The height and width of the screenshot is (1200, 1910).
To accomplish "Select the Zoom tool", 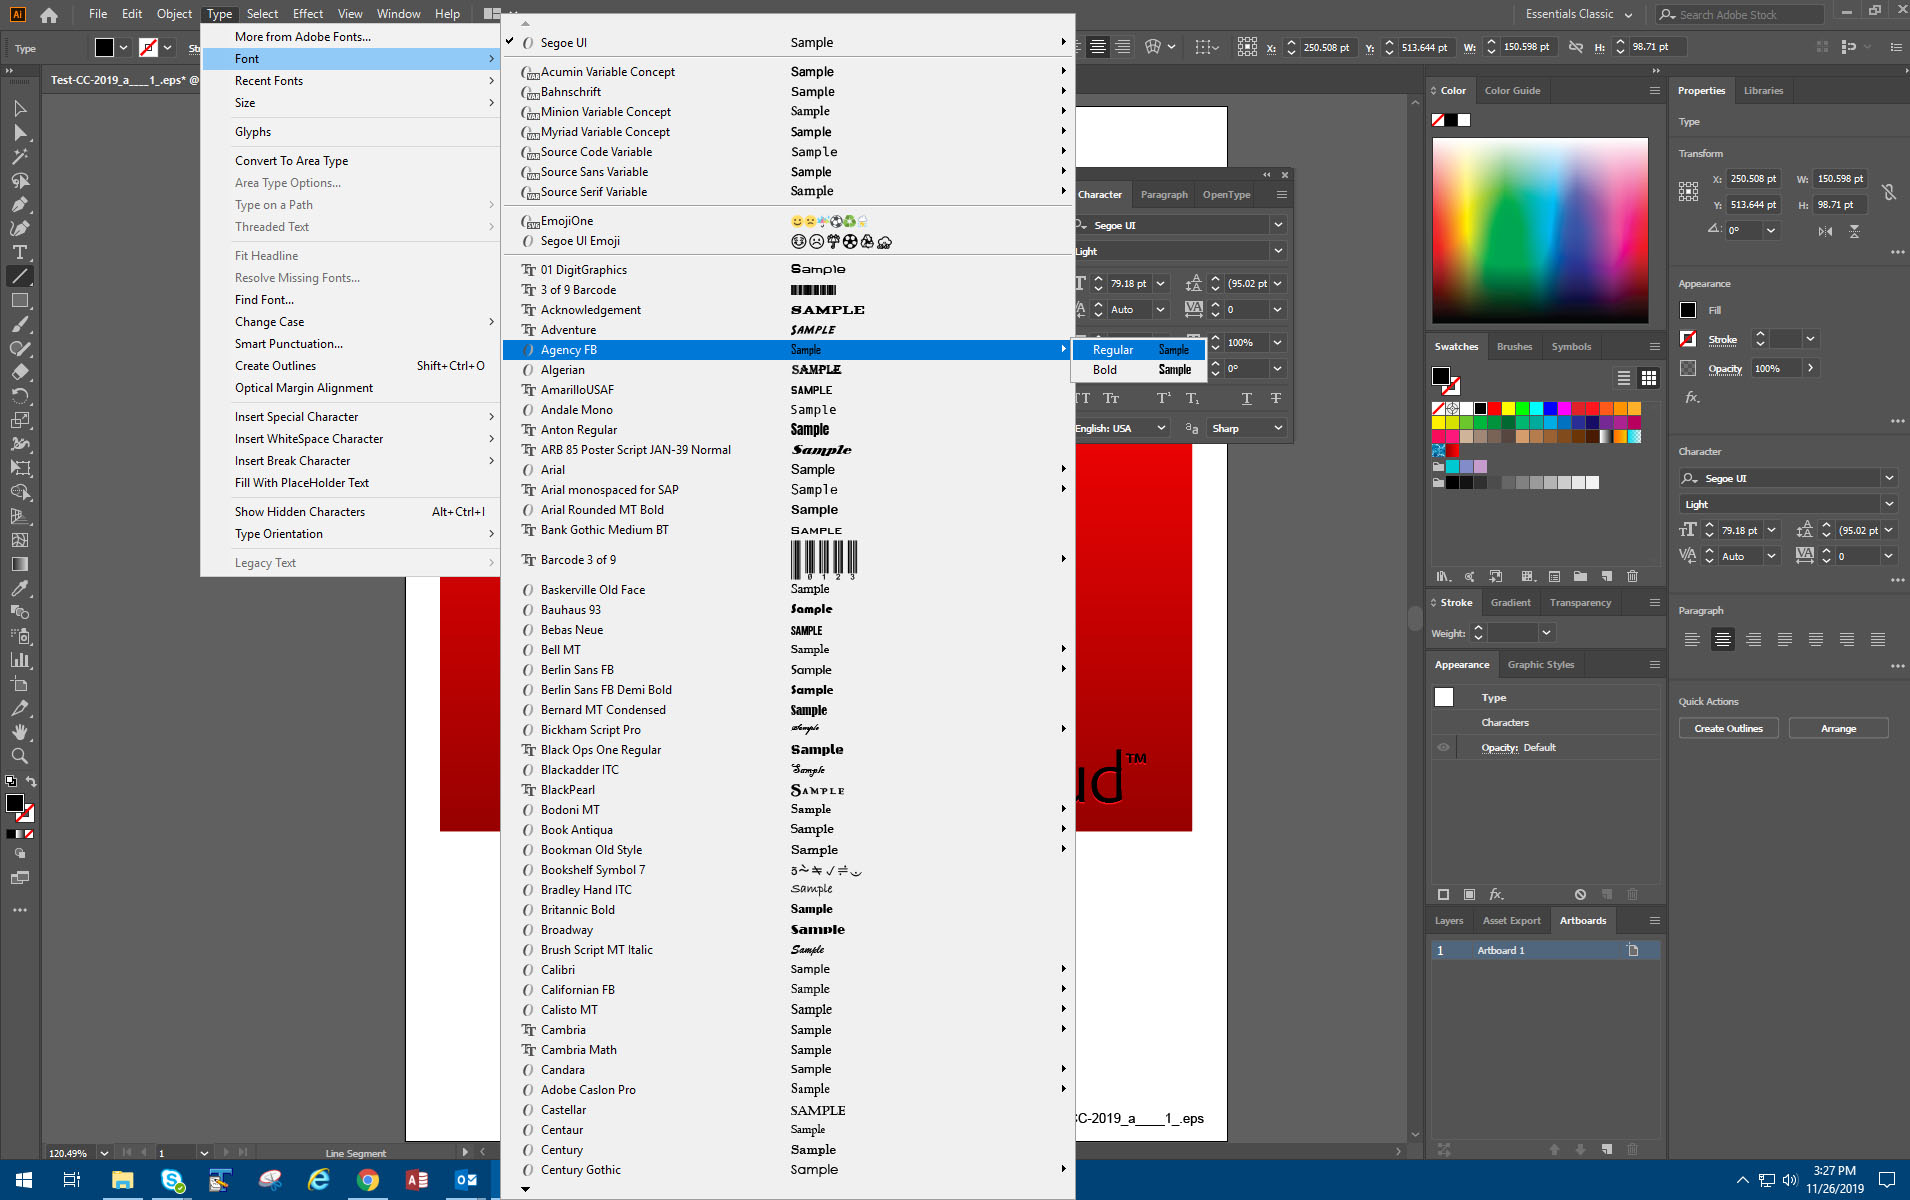I will pyautogui.click(x=19, y=757).
